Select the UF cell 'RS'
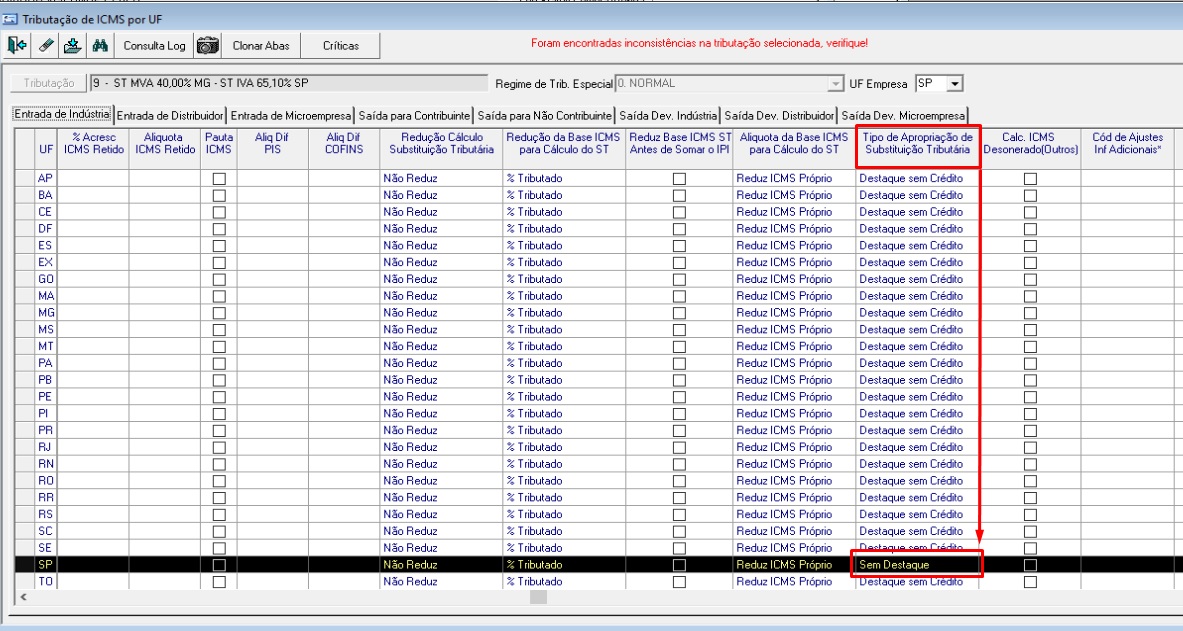This screenshot has height=631, width=1183. tap(46, 515)
